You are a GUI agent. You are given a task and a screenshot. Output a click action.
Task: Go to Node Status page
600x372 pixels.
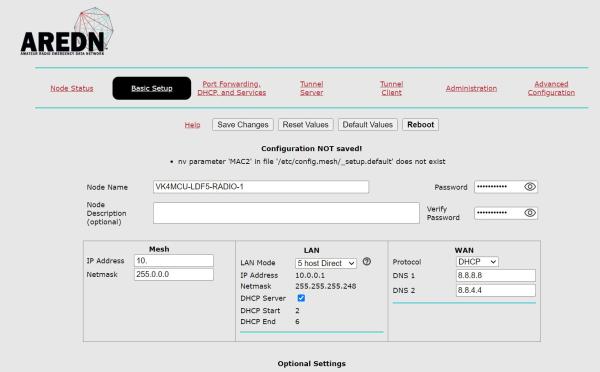[72, 88]
